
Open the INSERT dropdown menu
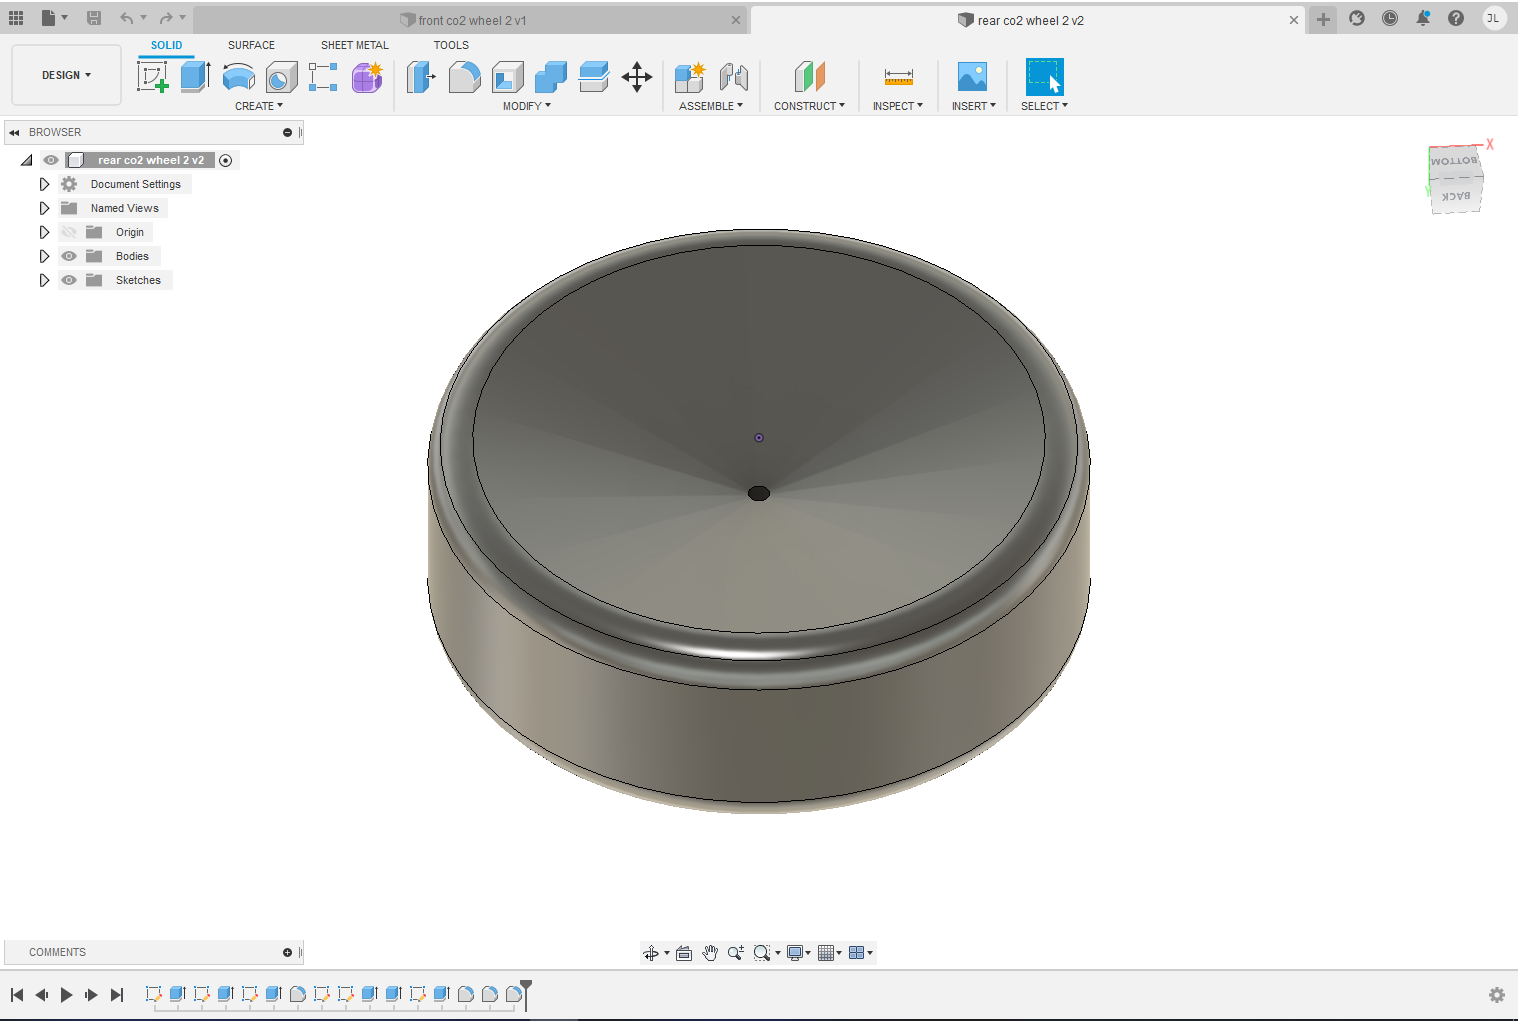click(974, 106)
